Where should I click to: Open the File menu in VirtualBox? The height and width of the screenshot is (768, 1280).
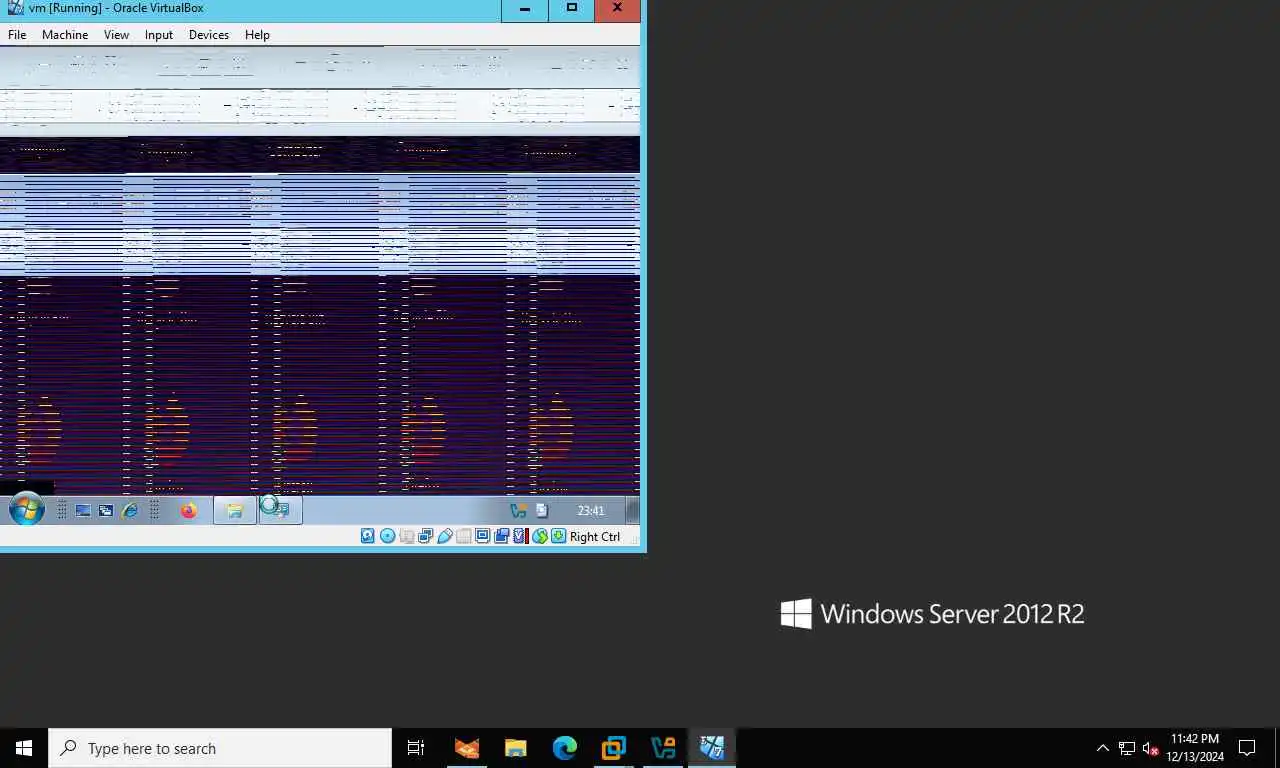(17, 34)
